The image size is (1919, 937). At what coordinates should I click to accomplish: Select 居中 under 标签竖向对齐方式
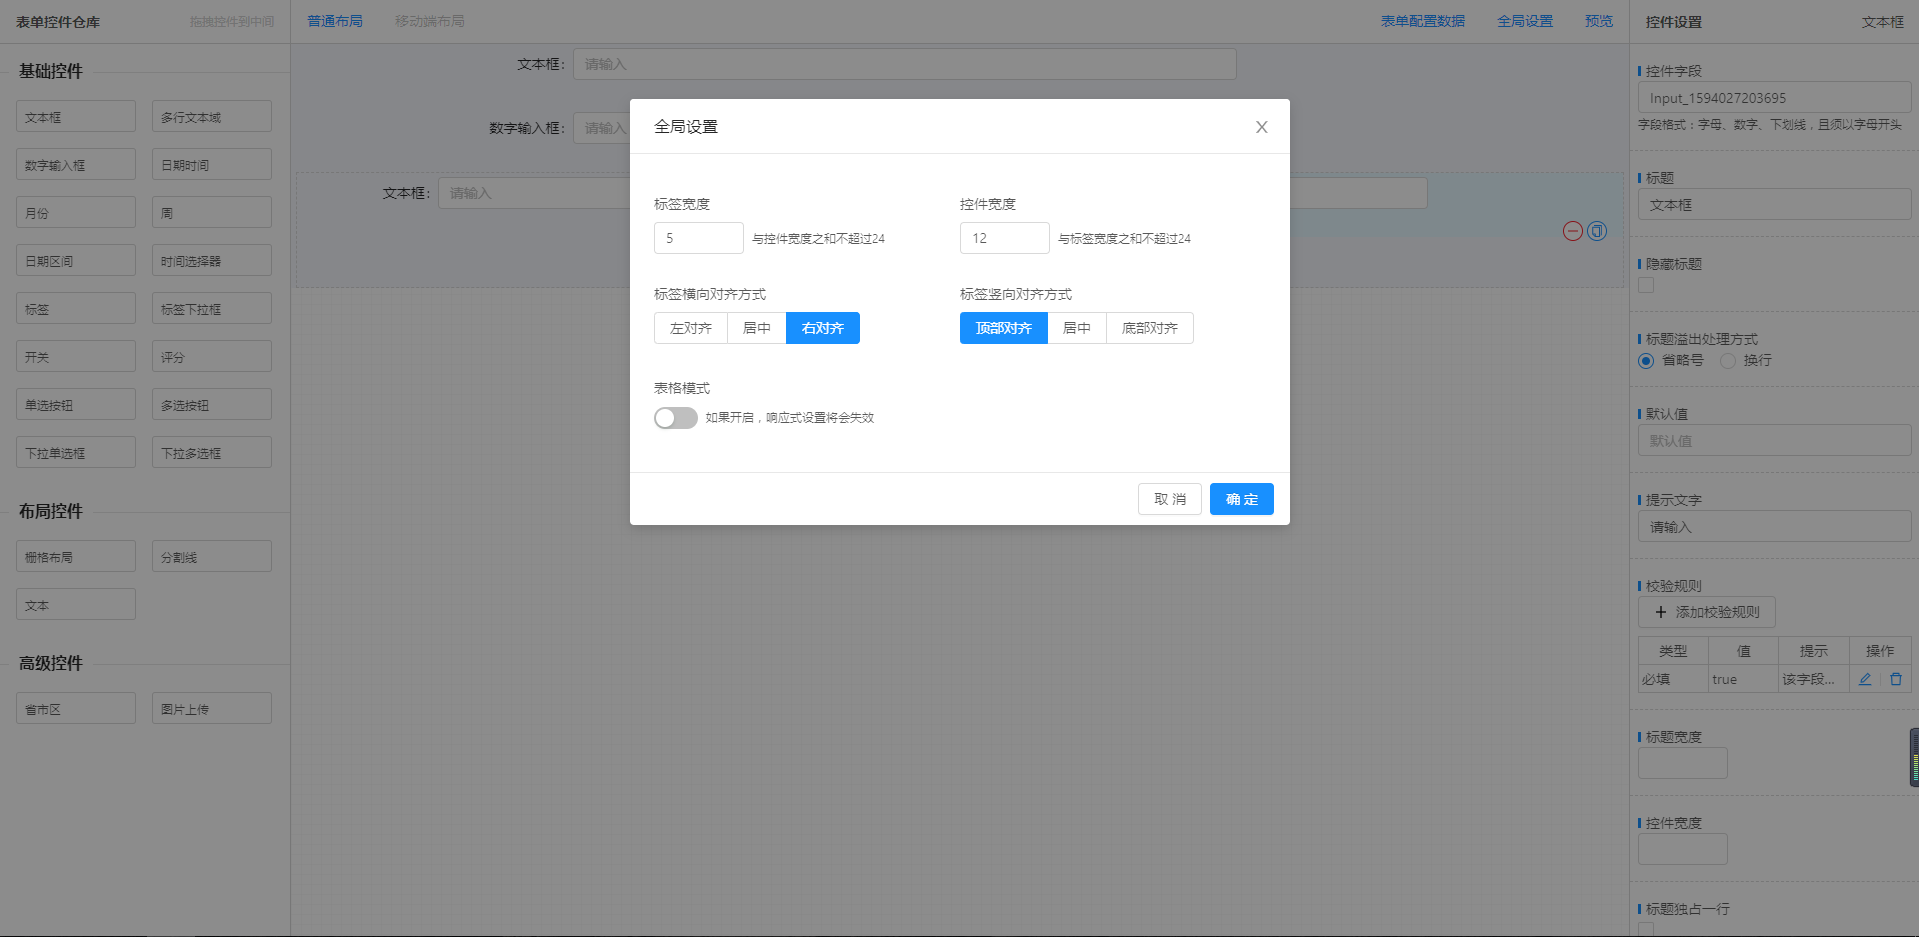coord(1077,328)
